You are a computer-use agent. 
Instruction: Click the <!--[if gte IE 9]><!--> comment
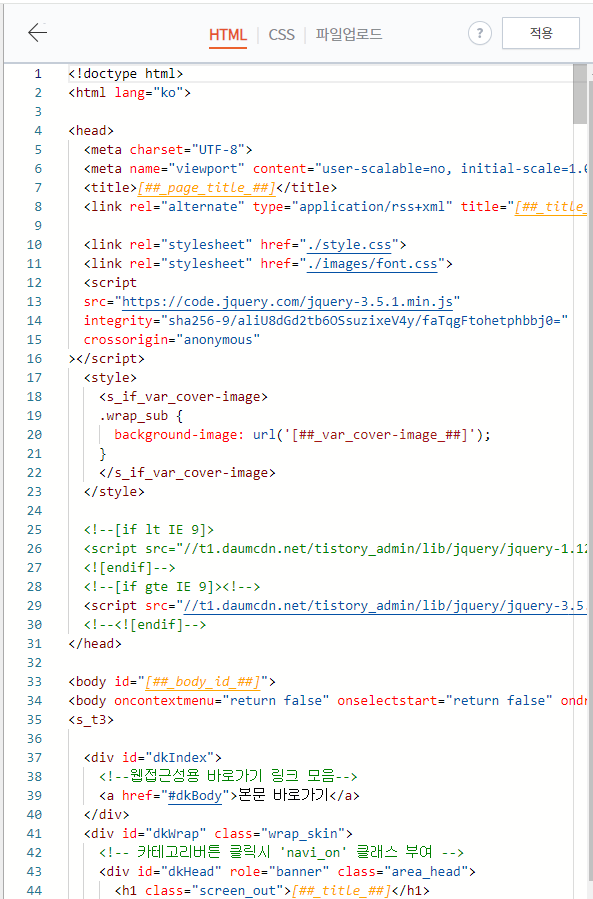point(171,587)
